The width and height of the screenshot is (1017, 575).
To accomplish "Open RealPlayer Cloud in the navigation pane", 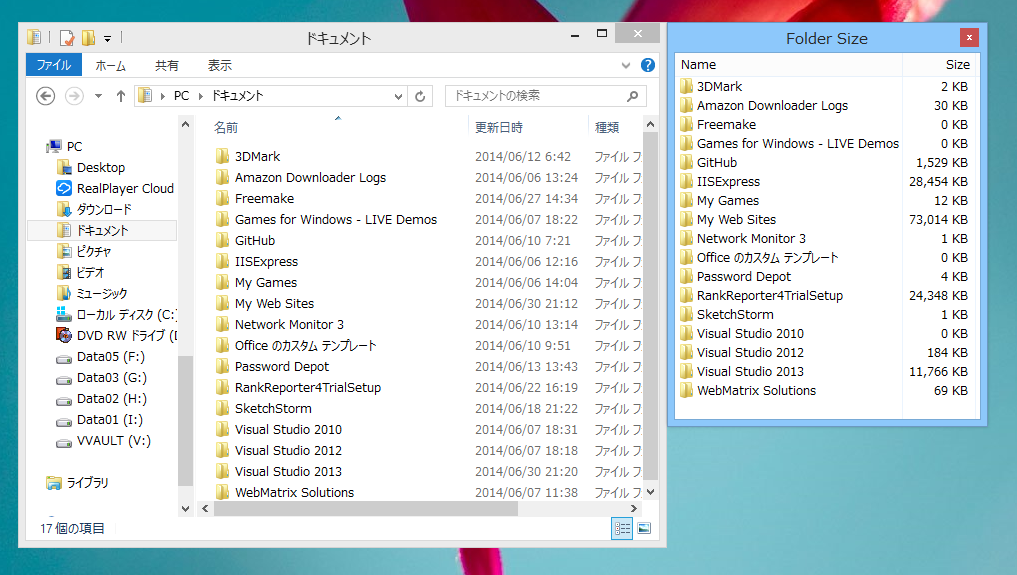I will pos(124,188).
